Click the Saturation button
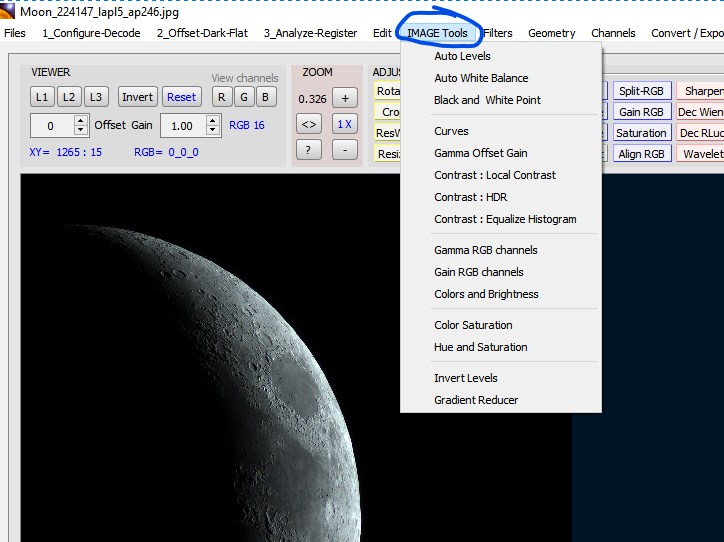Image resolution: width=724 pixels, height=542 pixels. pos(642,133)
